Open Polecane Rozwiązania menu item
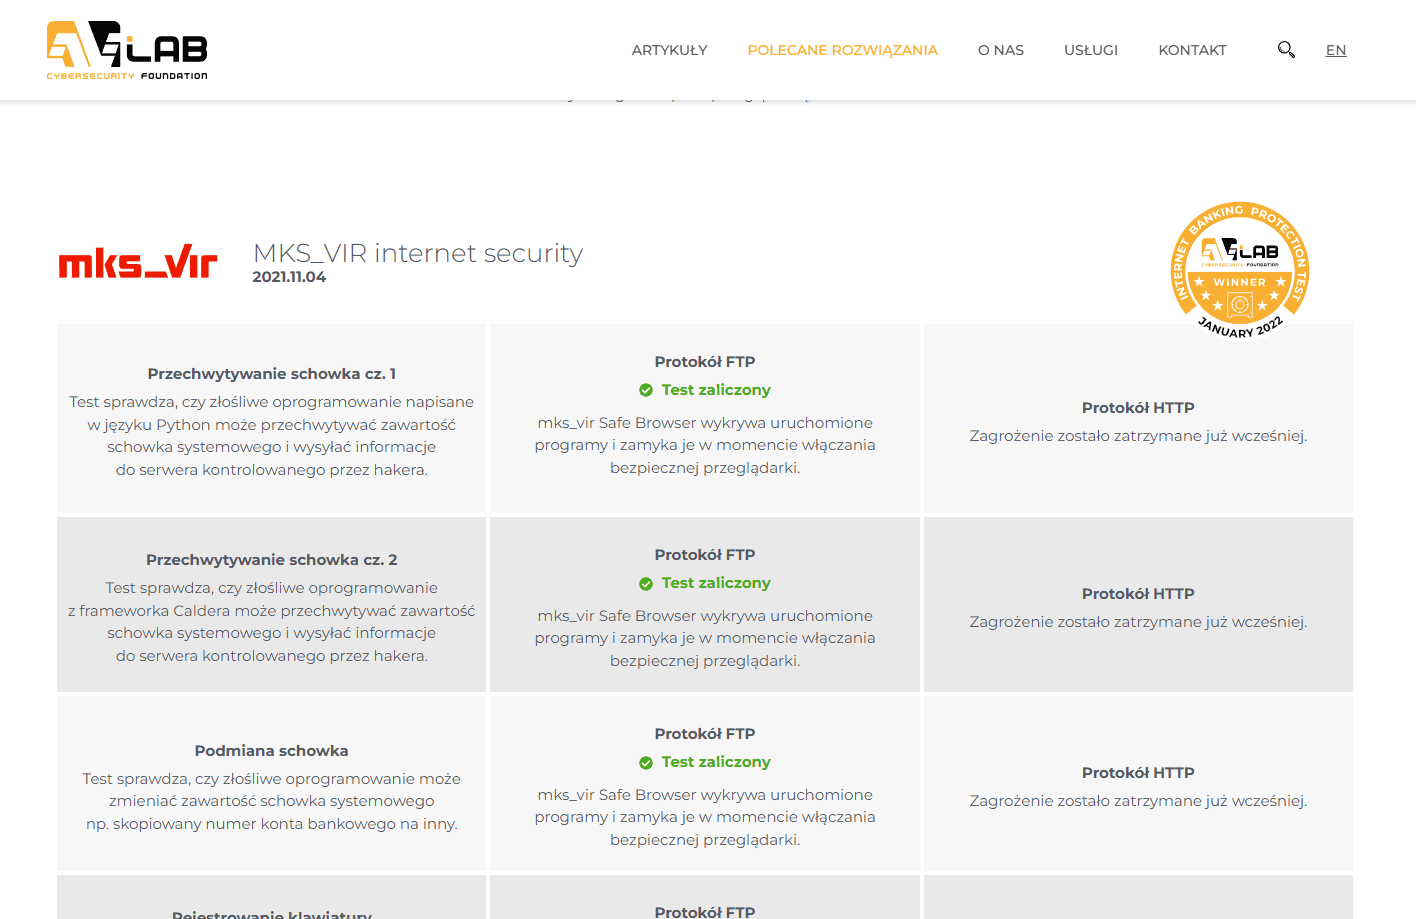 (842, 50)
